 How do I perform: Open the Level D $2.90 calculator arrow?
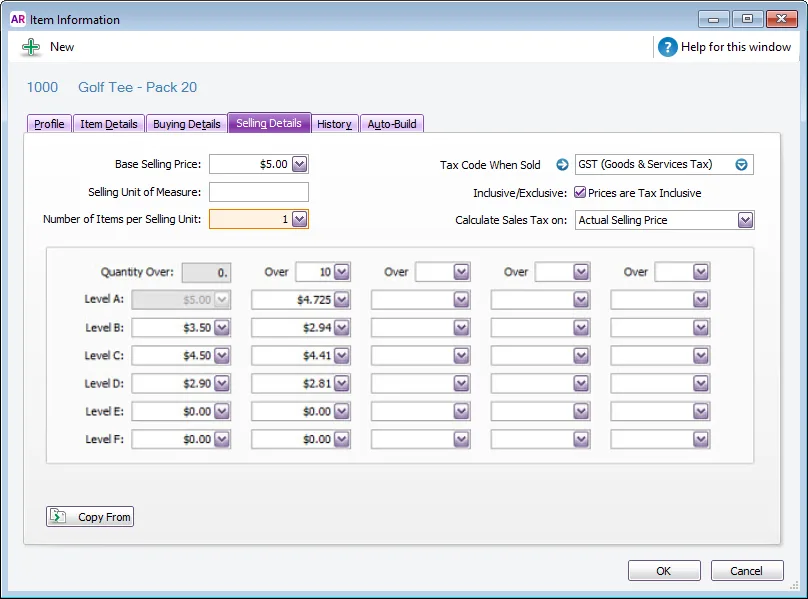222,383
